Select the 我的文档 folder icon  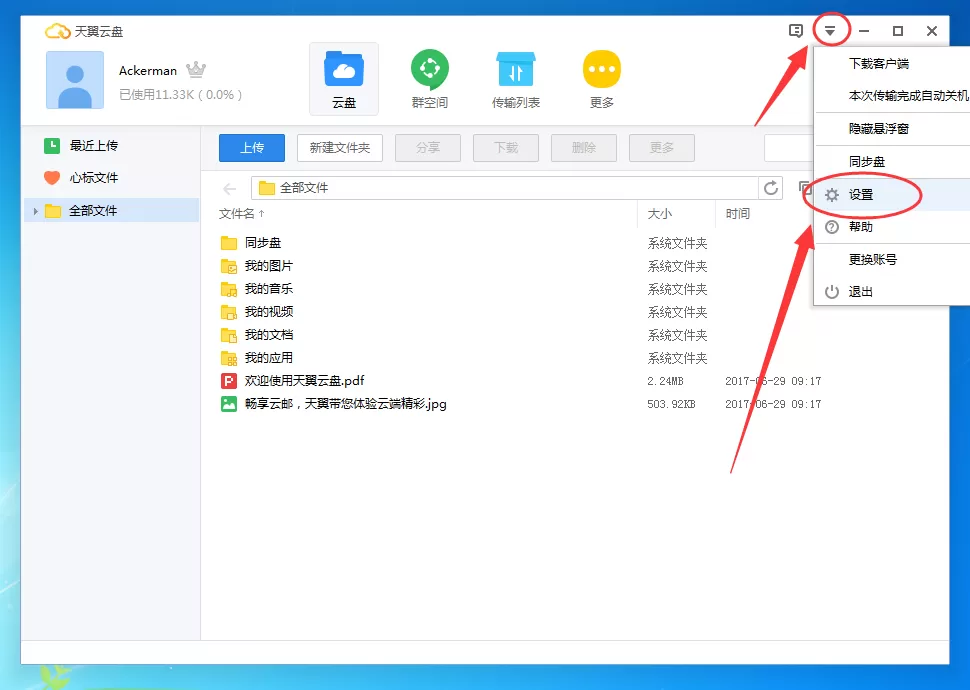(229, 335)
